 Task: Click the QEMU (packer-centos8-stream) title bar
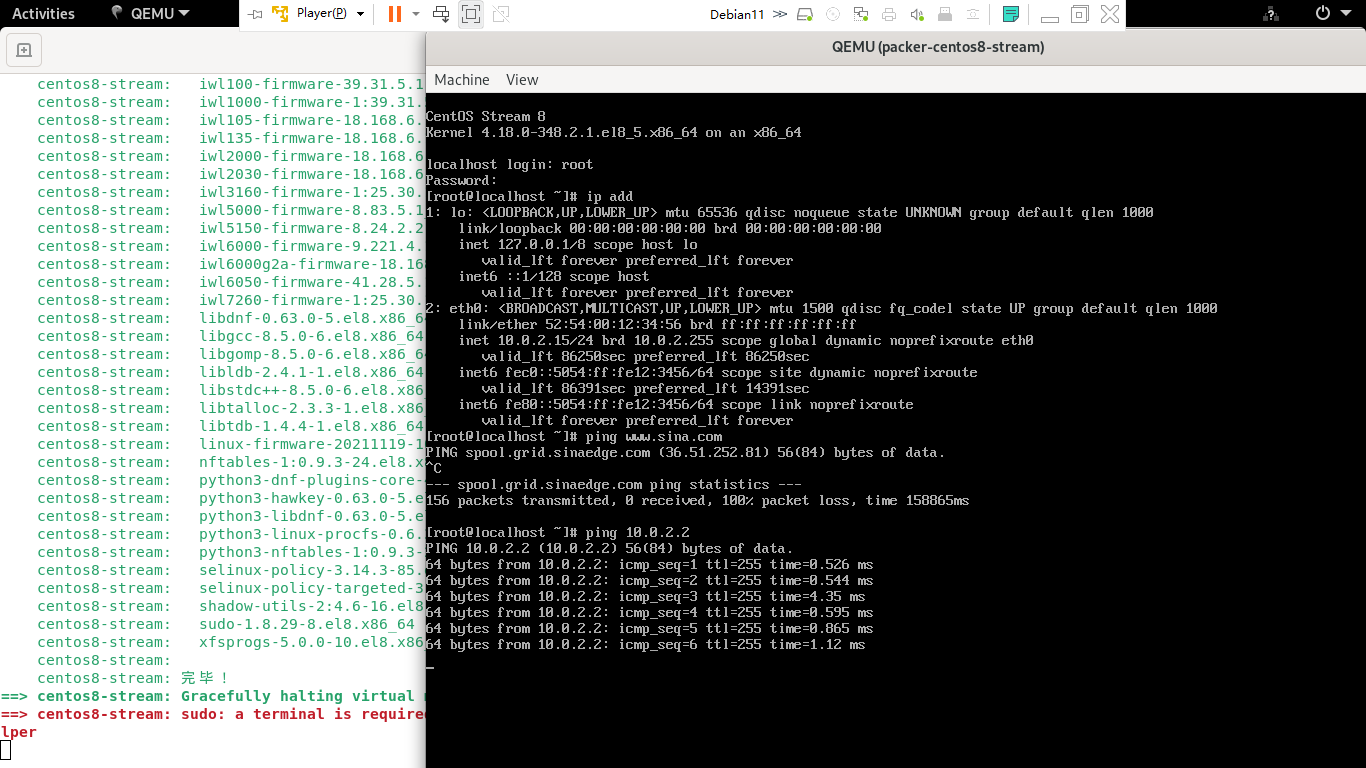point(938,47)
